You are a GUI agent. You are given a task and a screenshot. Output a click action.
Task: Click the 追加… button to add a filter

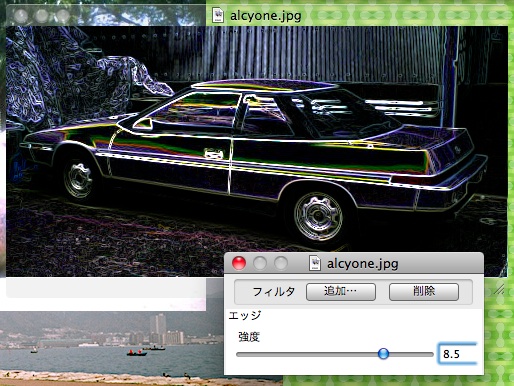(x=341, y=292)
